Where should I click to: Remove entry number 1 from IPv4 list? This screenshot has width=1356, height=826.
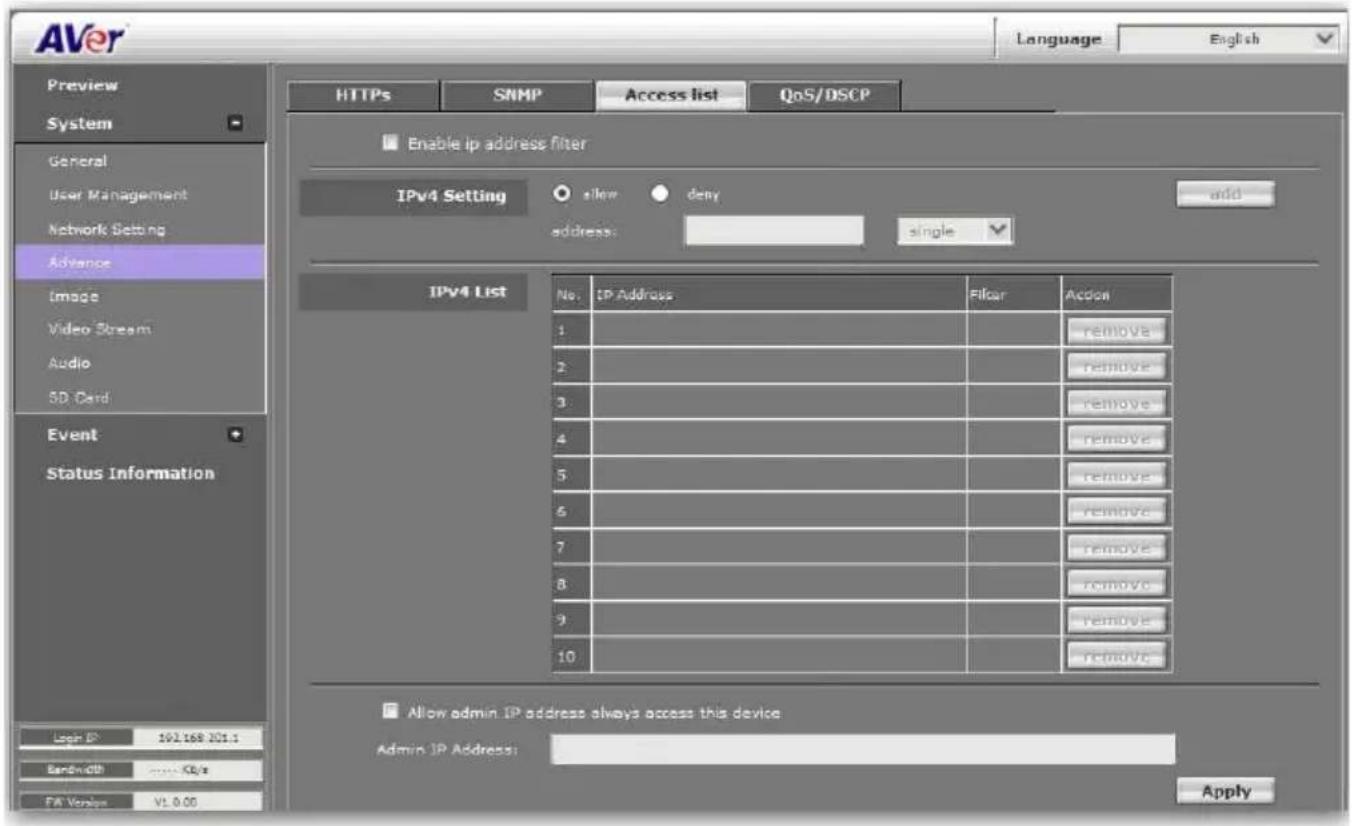pos(1116,330)
